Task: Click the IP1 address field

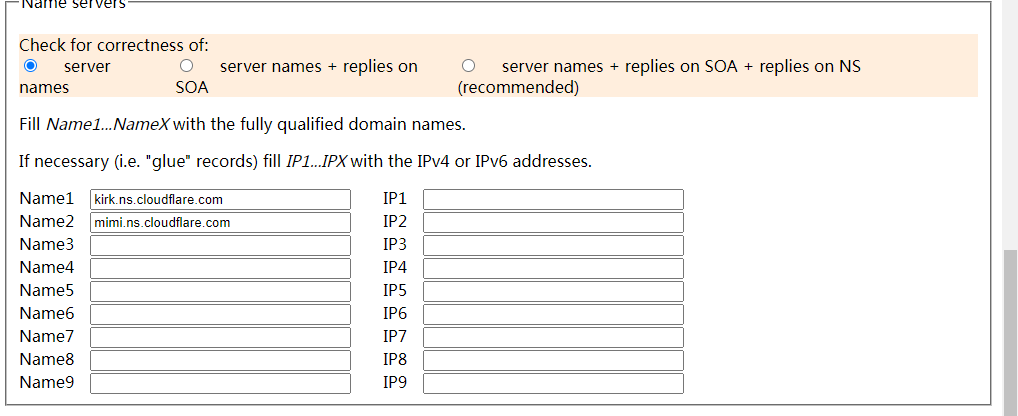Action: (553, 200)
